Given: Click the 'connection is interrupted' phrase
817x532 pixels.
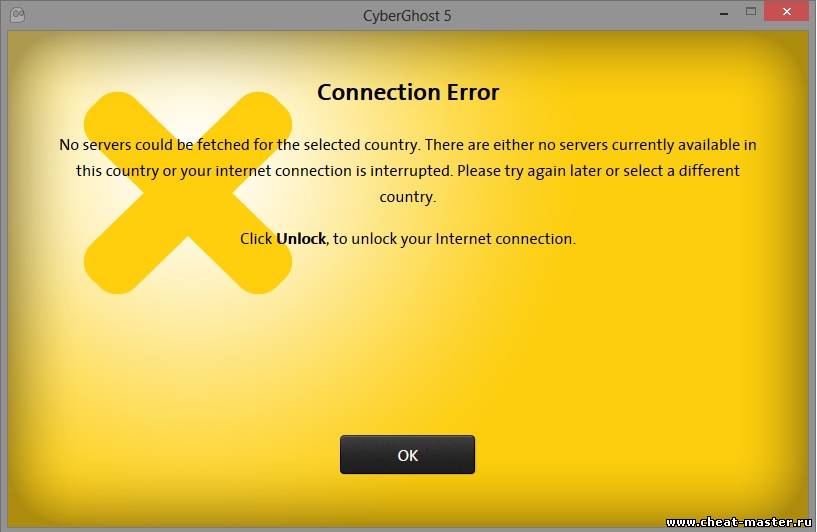Looking at the screenshot, I should (x=364, y=171).
